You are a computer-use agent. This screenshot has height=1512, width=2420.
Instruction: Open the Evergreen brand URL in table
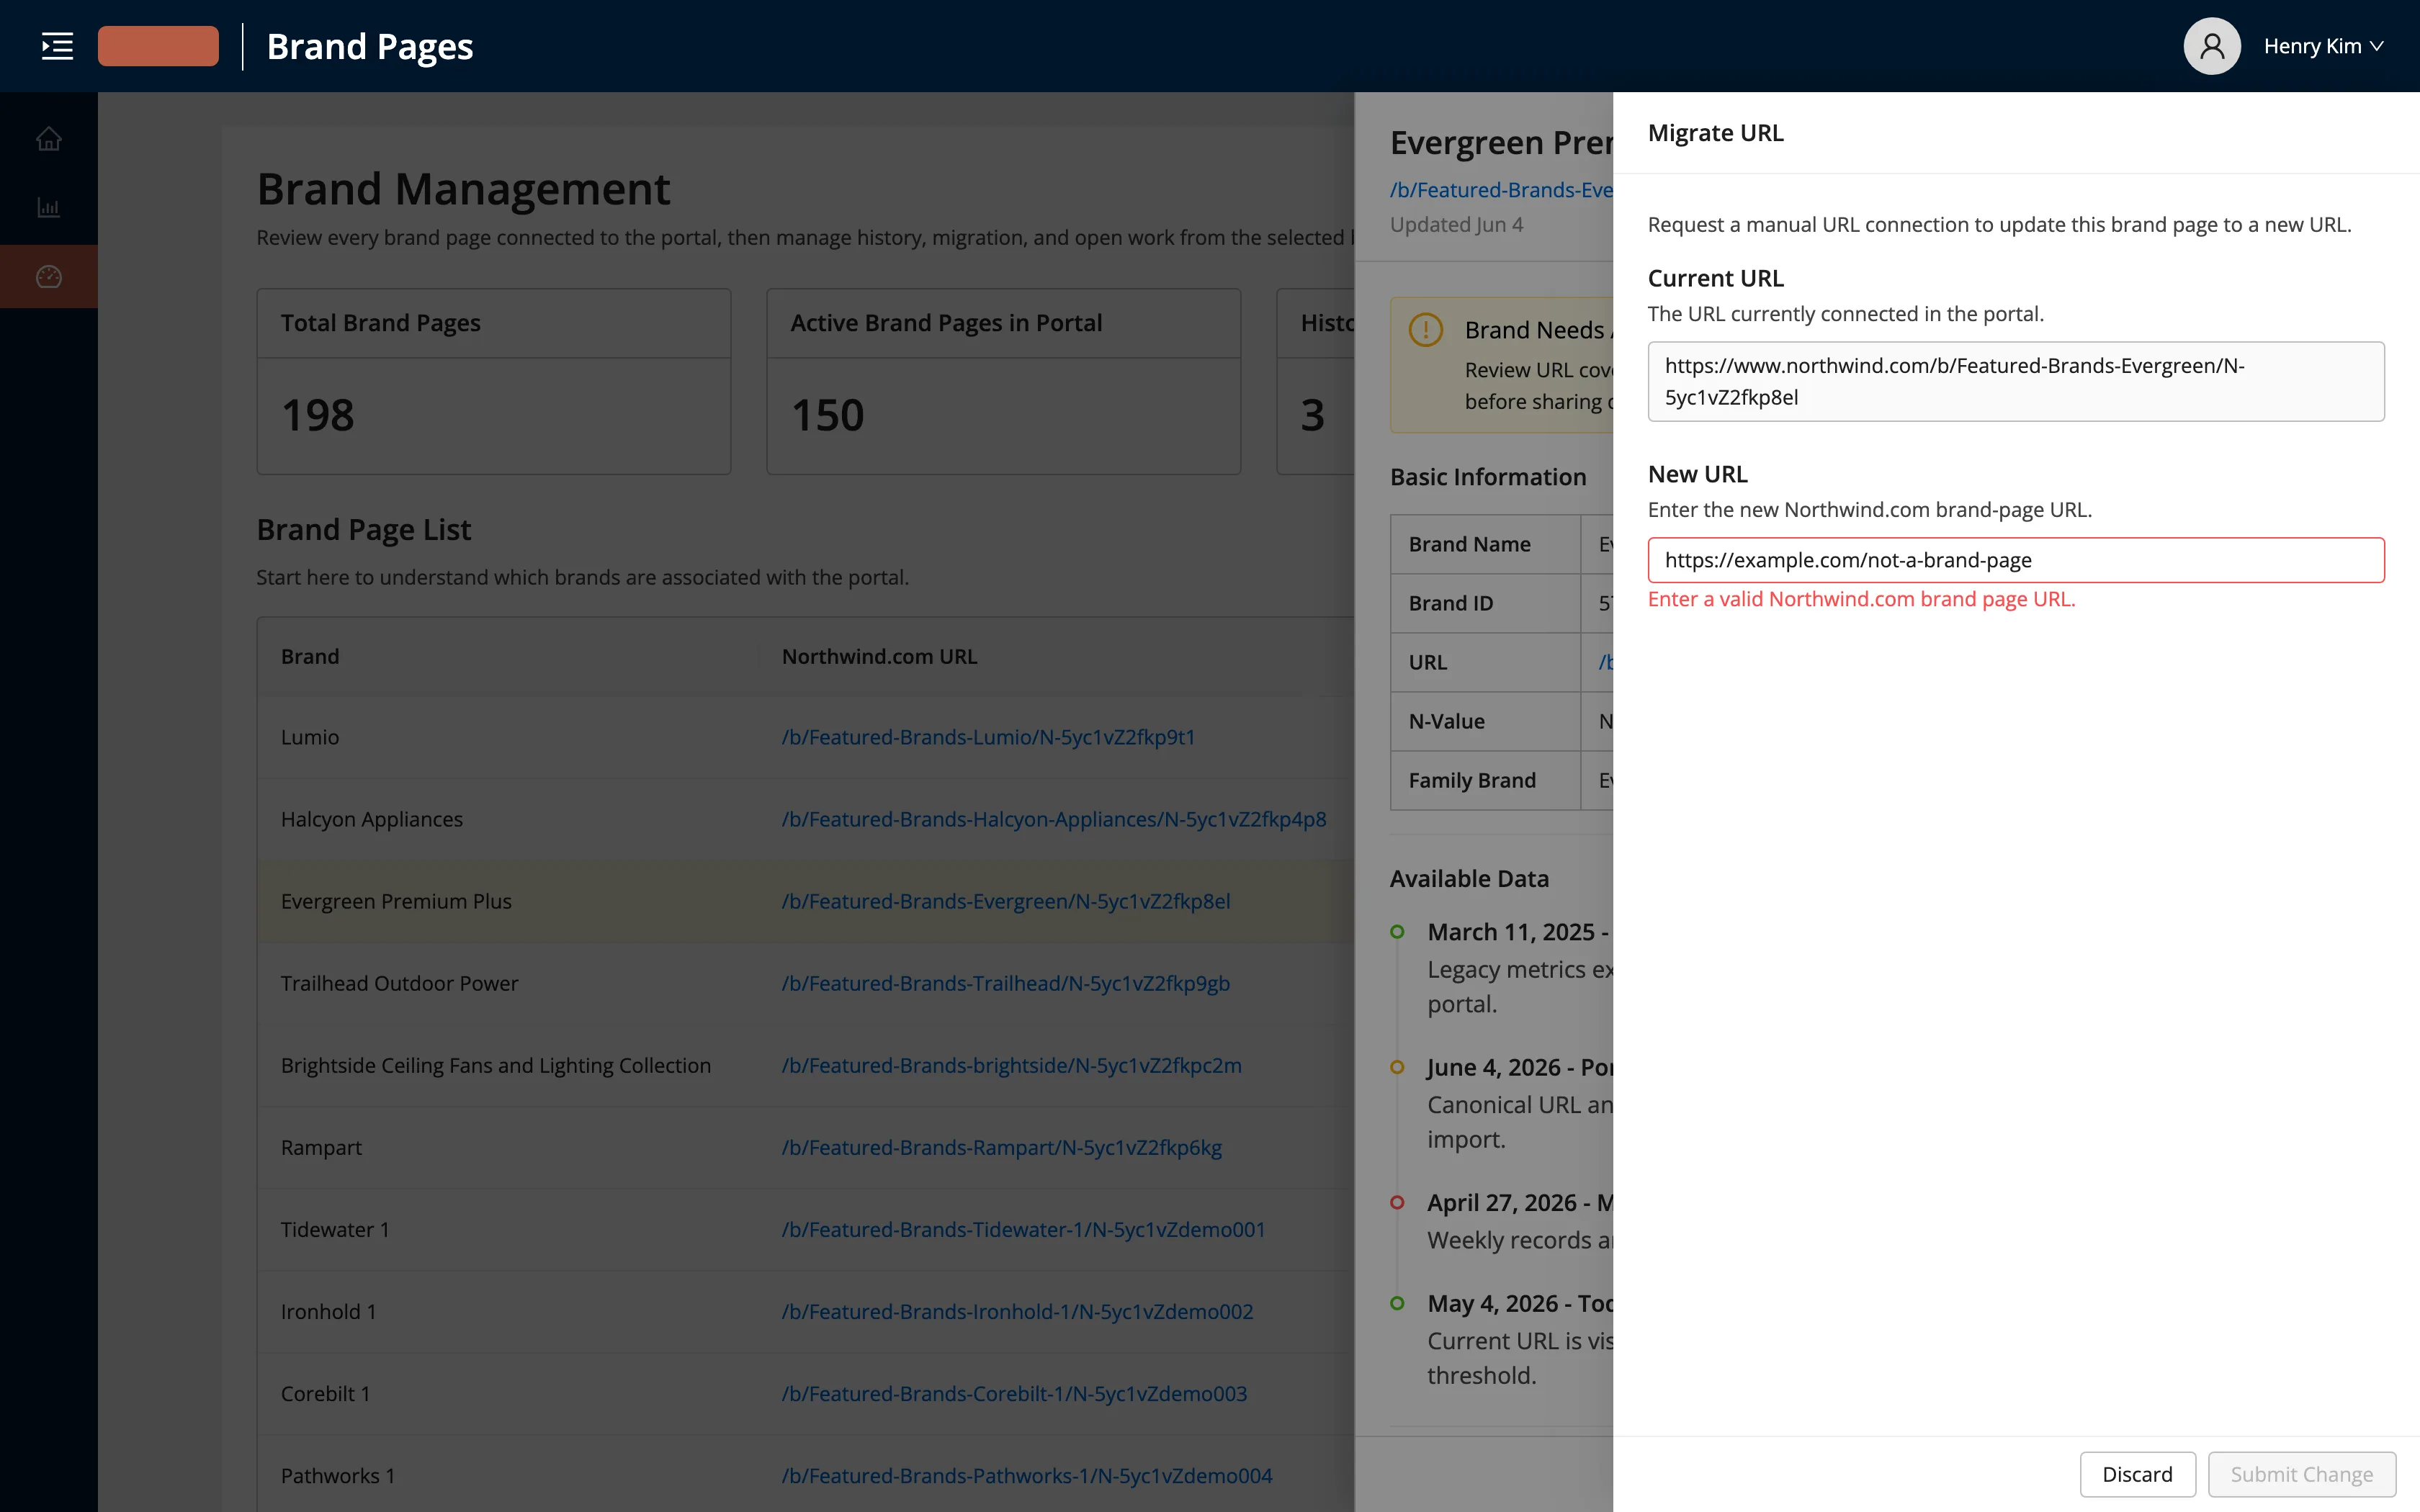pyautogui.click(x=1005, y=901)
